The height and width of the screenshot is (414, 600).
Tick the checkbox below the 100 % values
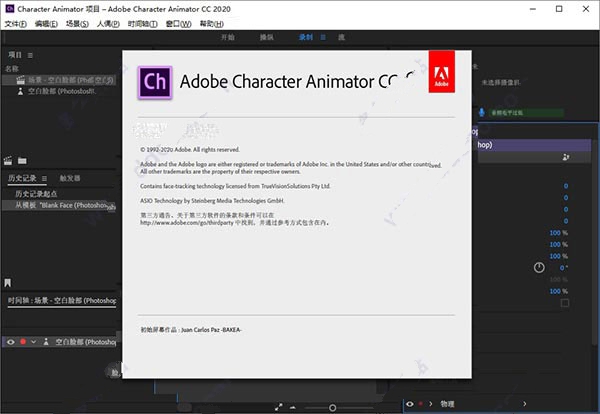pyautogui.click(x=565, y=303)
